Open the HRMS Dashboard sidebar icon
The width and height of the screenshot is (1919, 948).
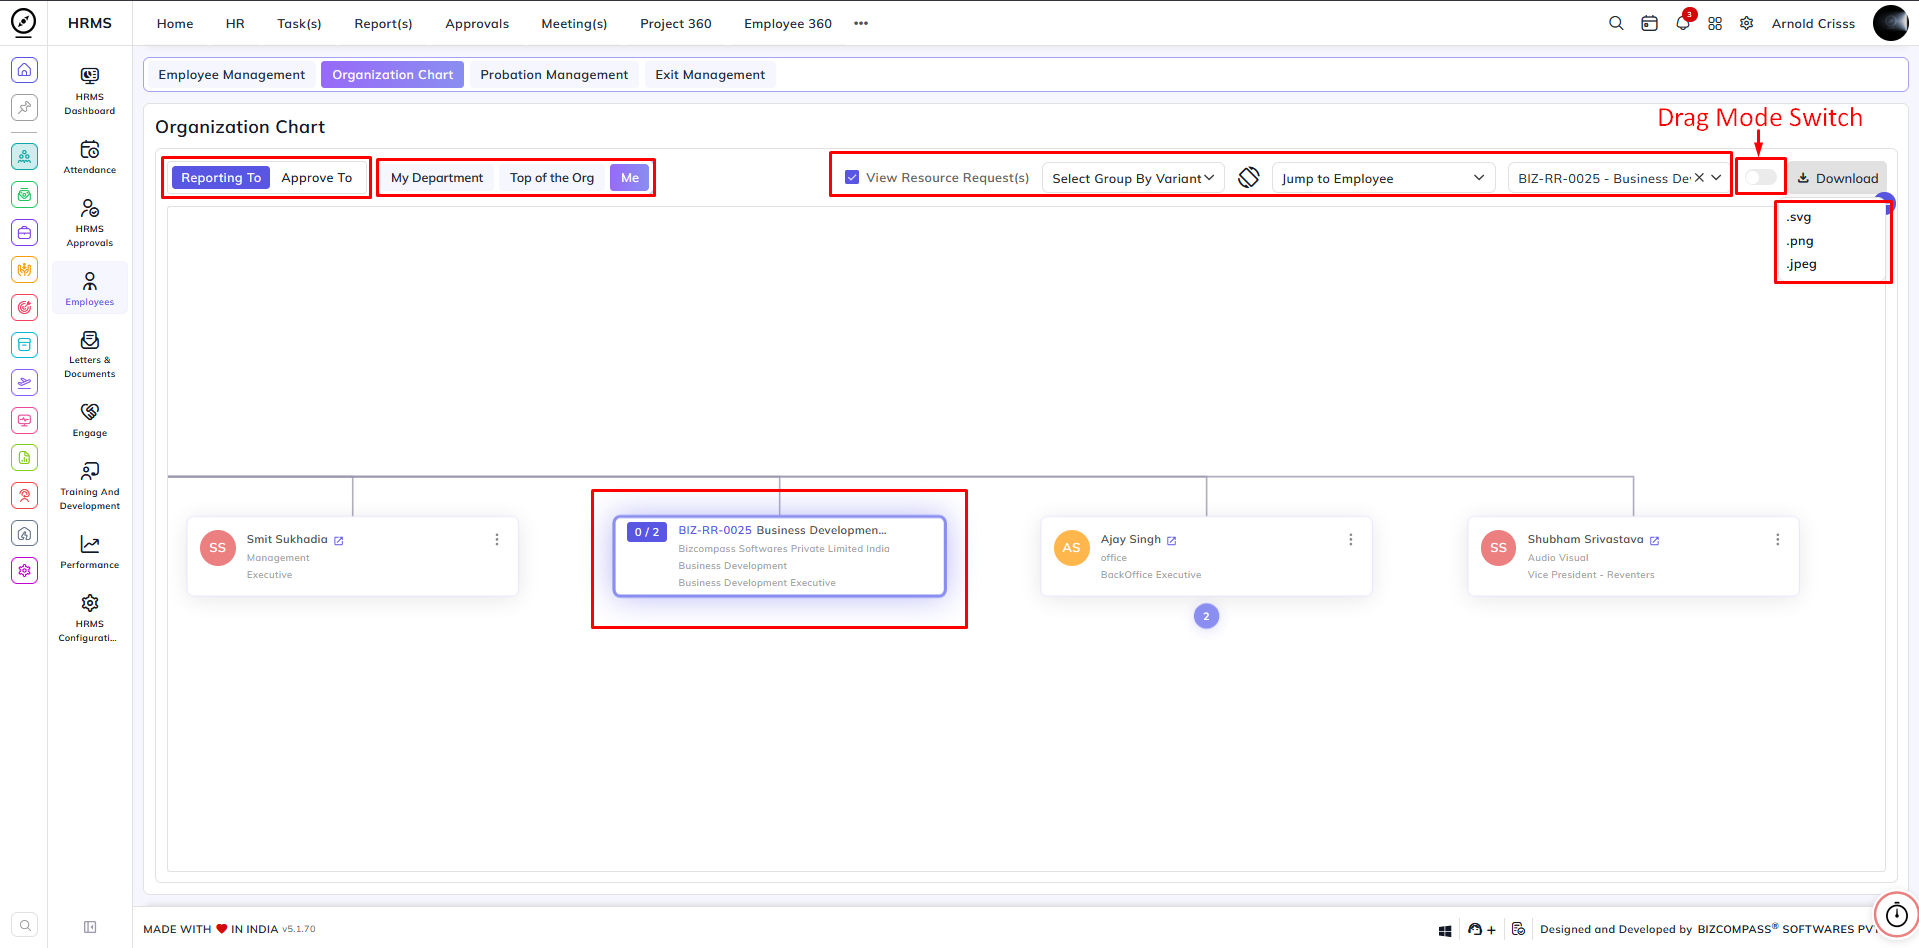click(x=90, y=76)
